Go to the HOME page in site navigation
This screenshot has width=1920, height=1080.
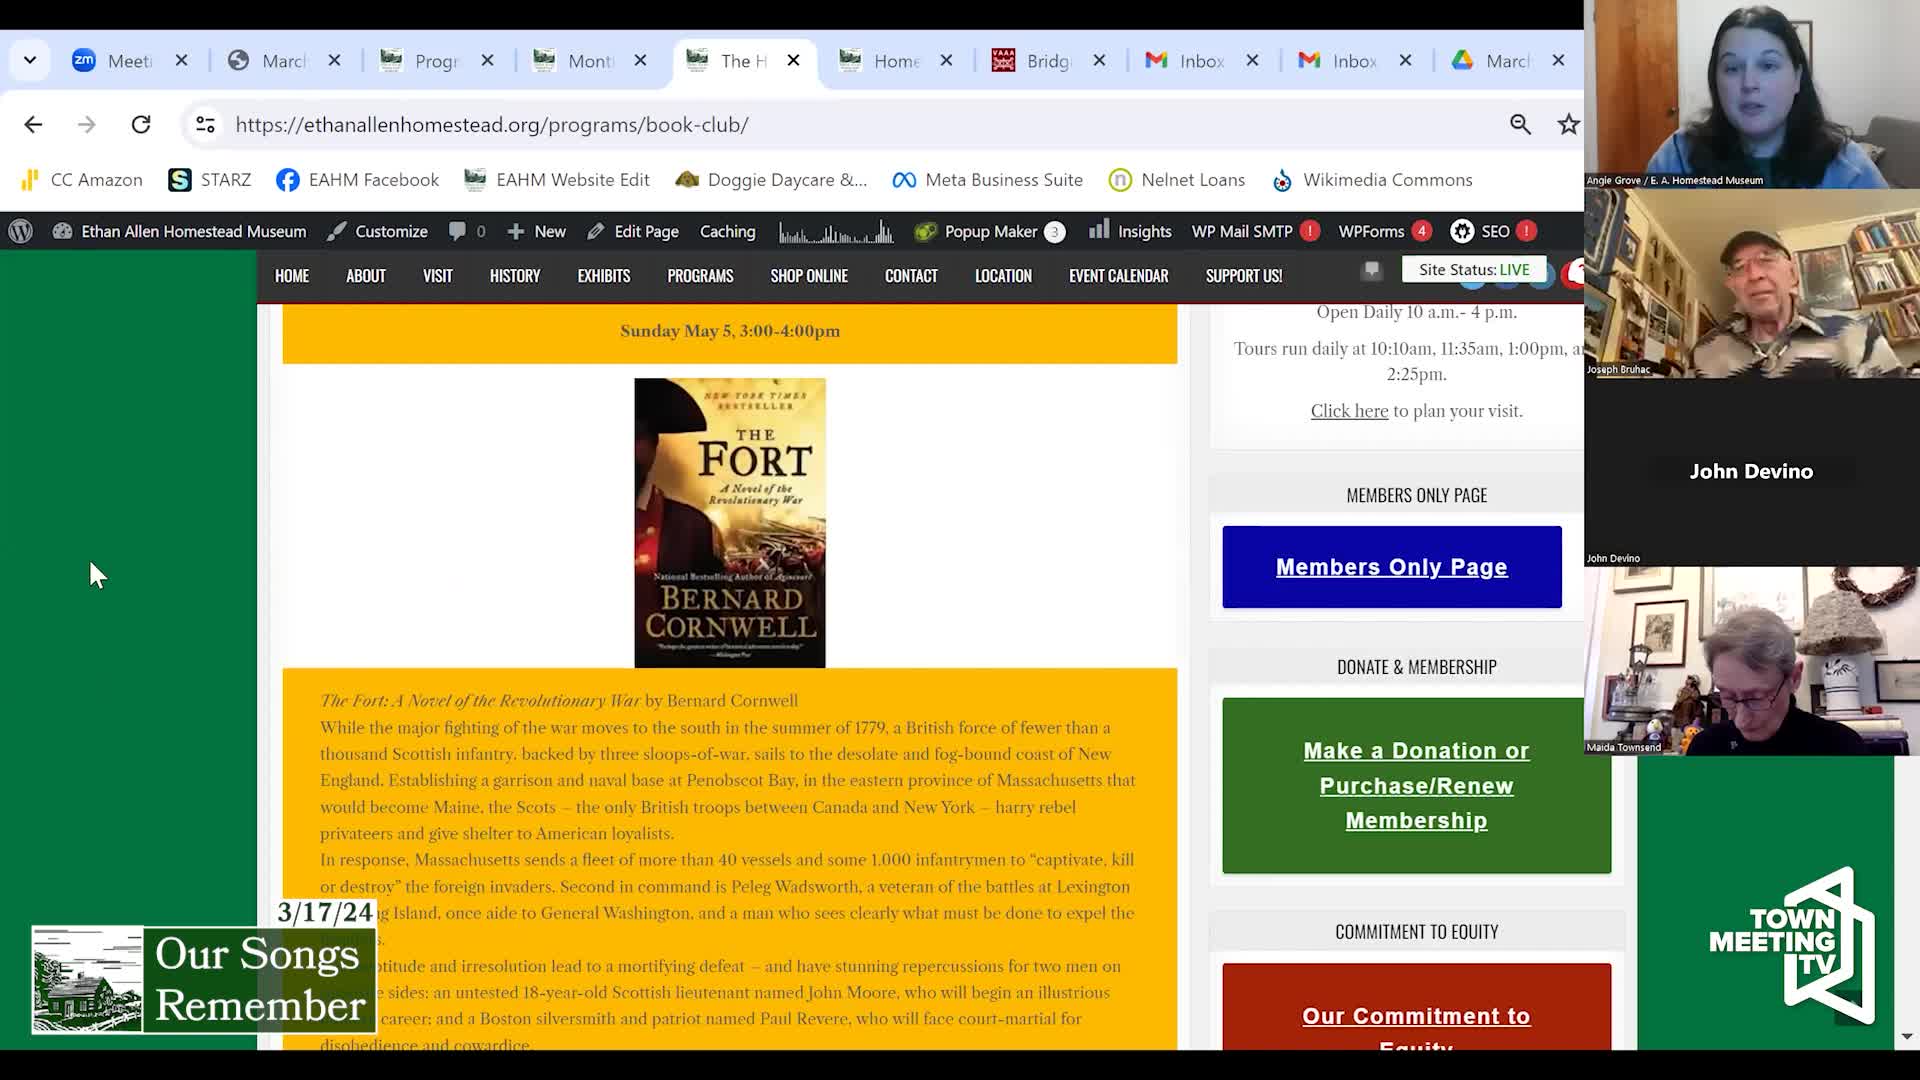pyautogui.click(x=292, y=276)
